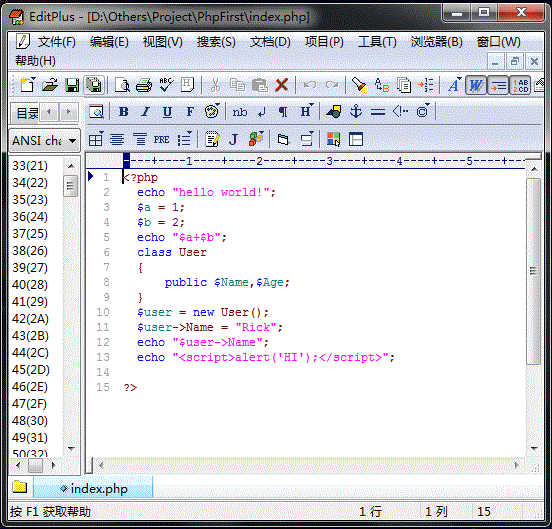Open the 搜索(S) menu
The image size is (552, 529).
click(x=216, y=42)
